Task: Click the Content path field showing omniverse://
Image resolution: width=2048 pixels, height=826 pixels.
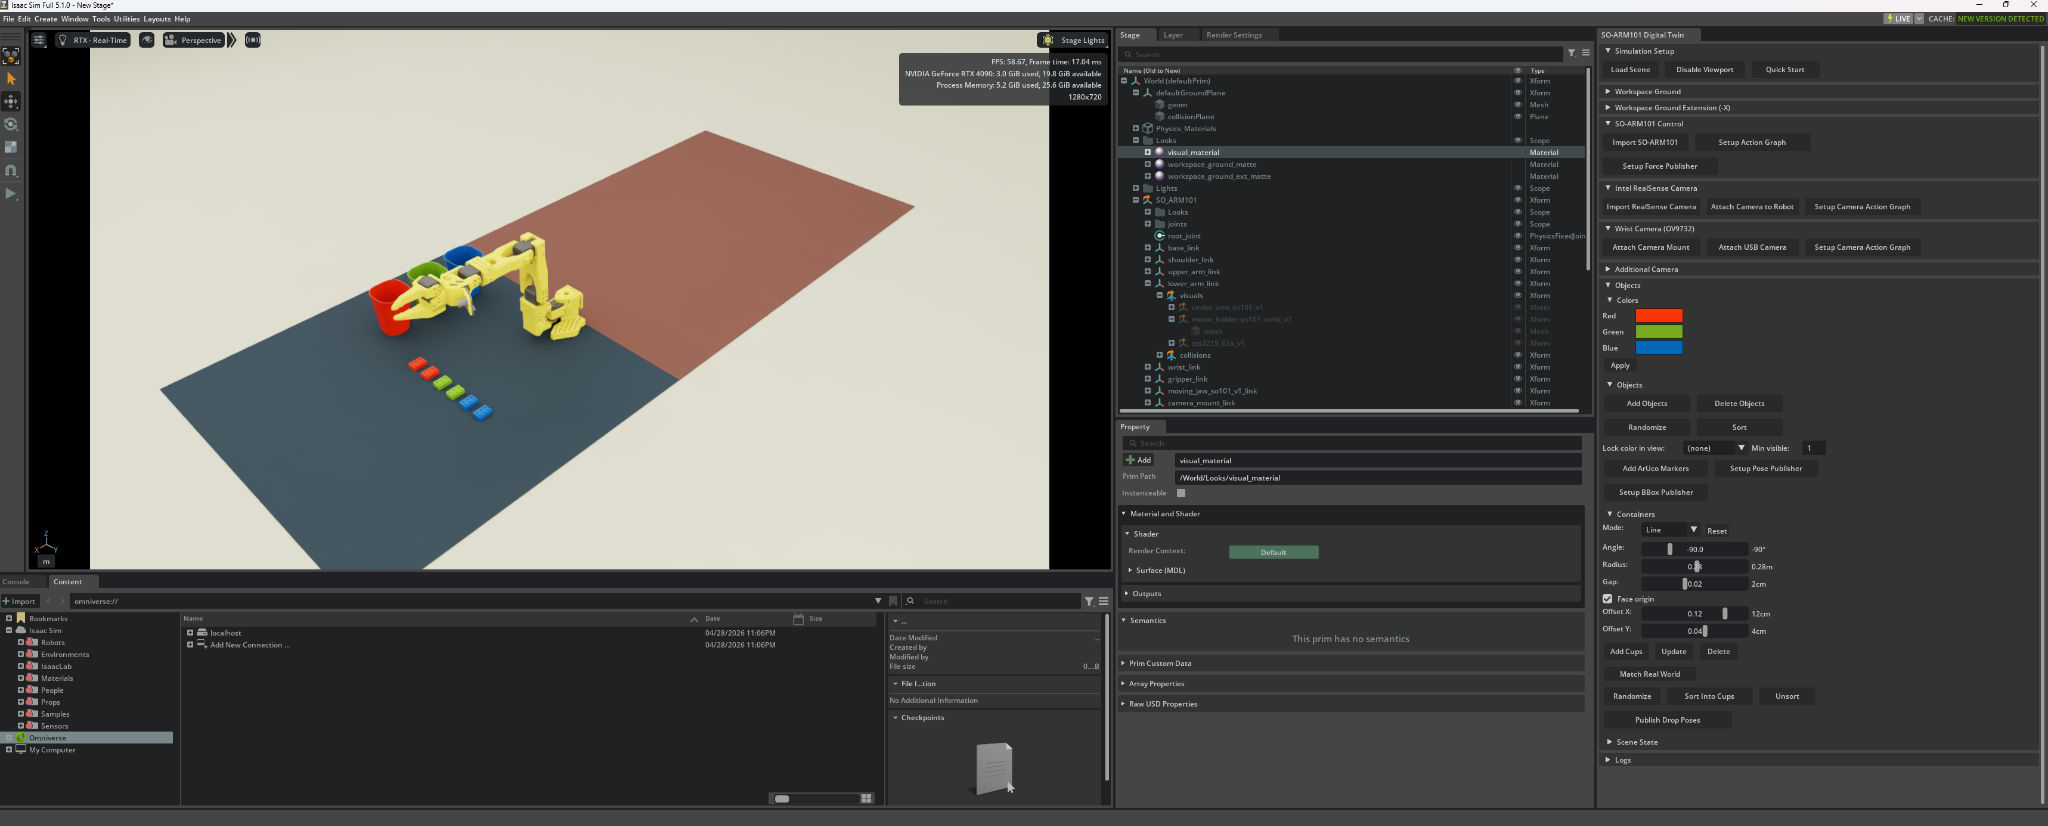Action: pyautogui.click(x=471, y=601)
